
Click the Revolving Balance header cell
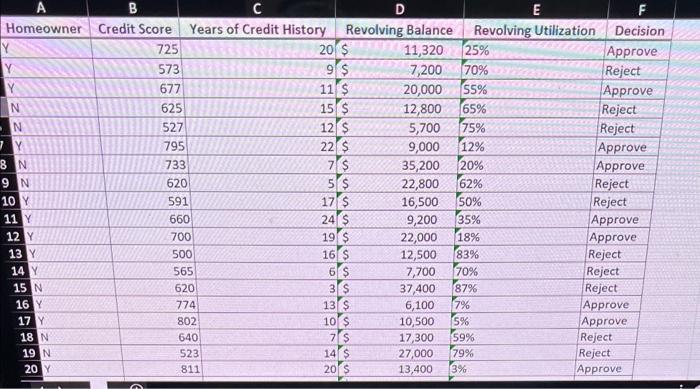[x=400, y=30]
